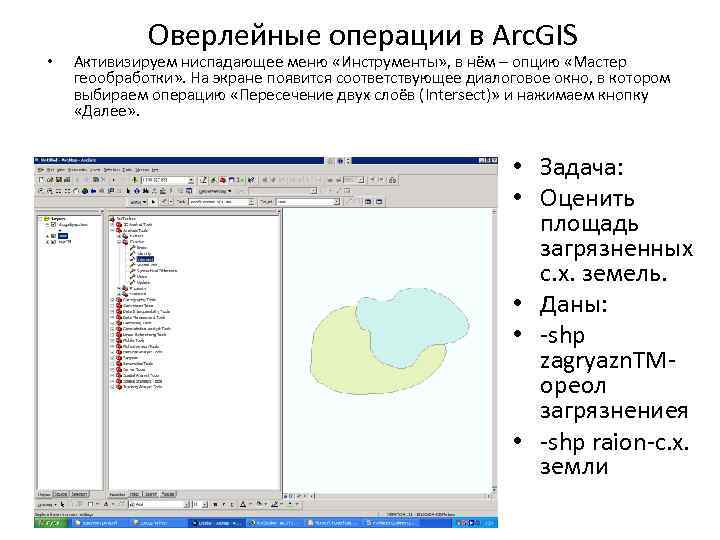Switch to the Search tab in ArcToolbox

pos(150,495)
